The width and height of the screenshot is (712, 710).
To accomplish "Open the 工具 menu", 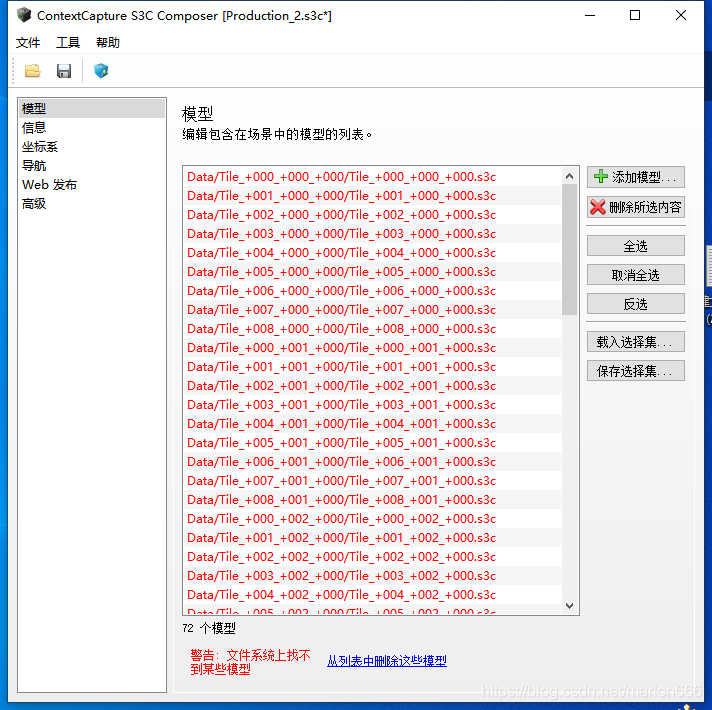I will (x=68, y=43).
